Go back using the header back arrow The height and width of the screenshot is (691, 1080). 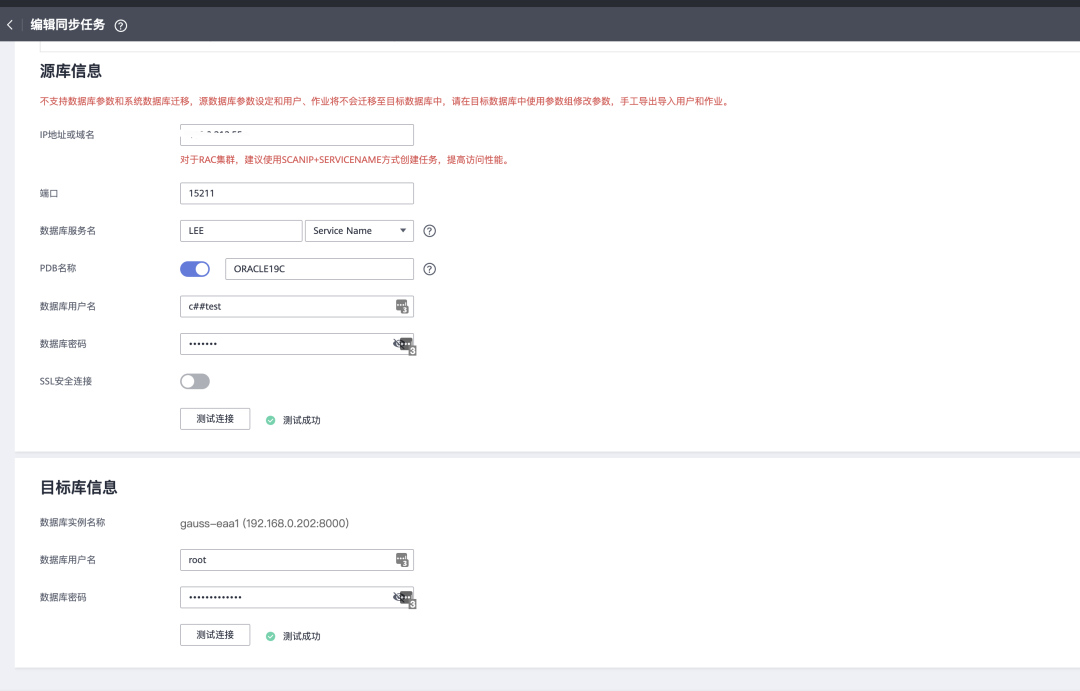[x=10, y=25]
